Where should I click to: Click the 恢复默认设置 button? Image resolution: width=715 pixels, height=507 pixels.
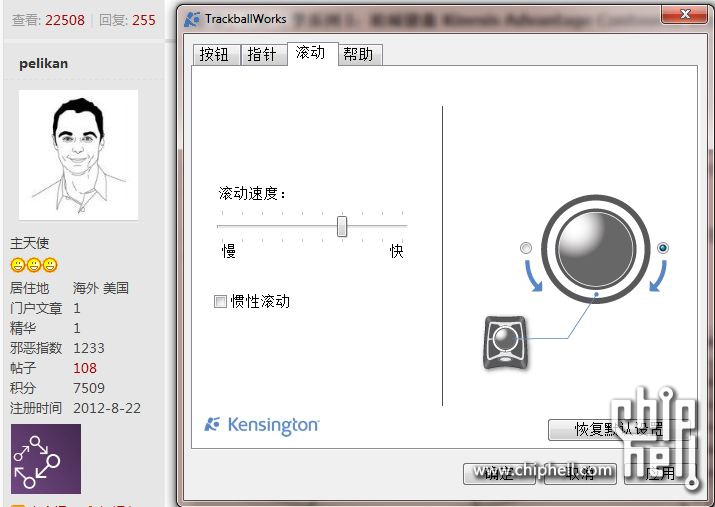[620, 429]
